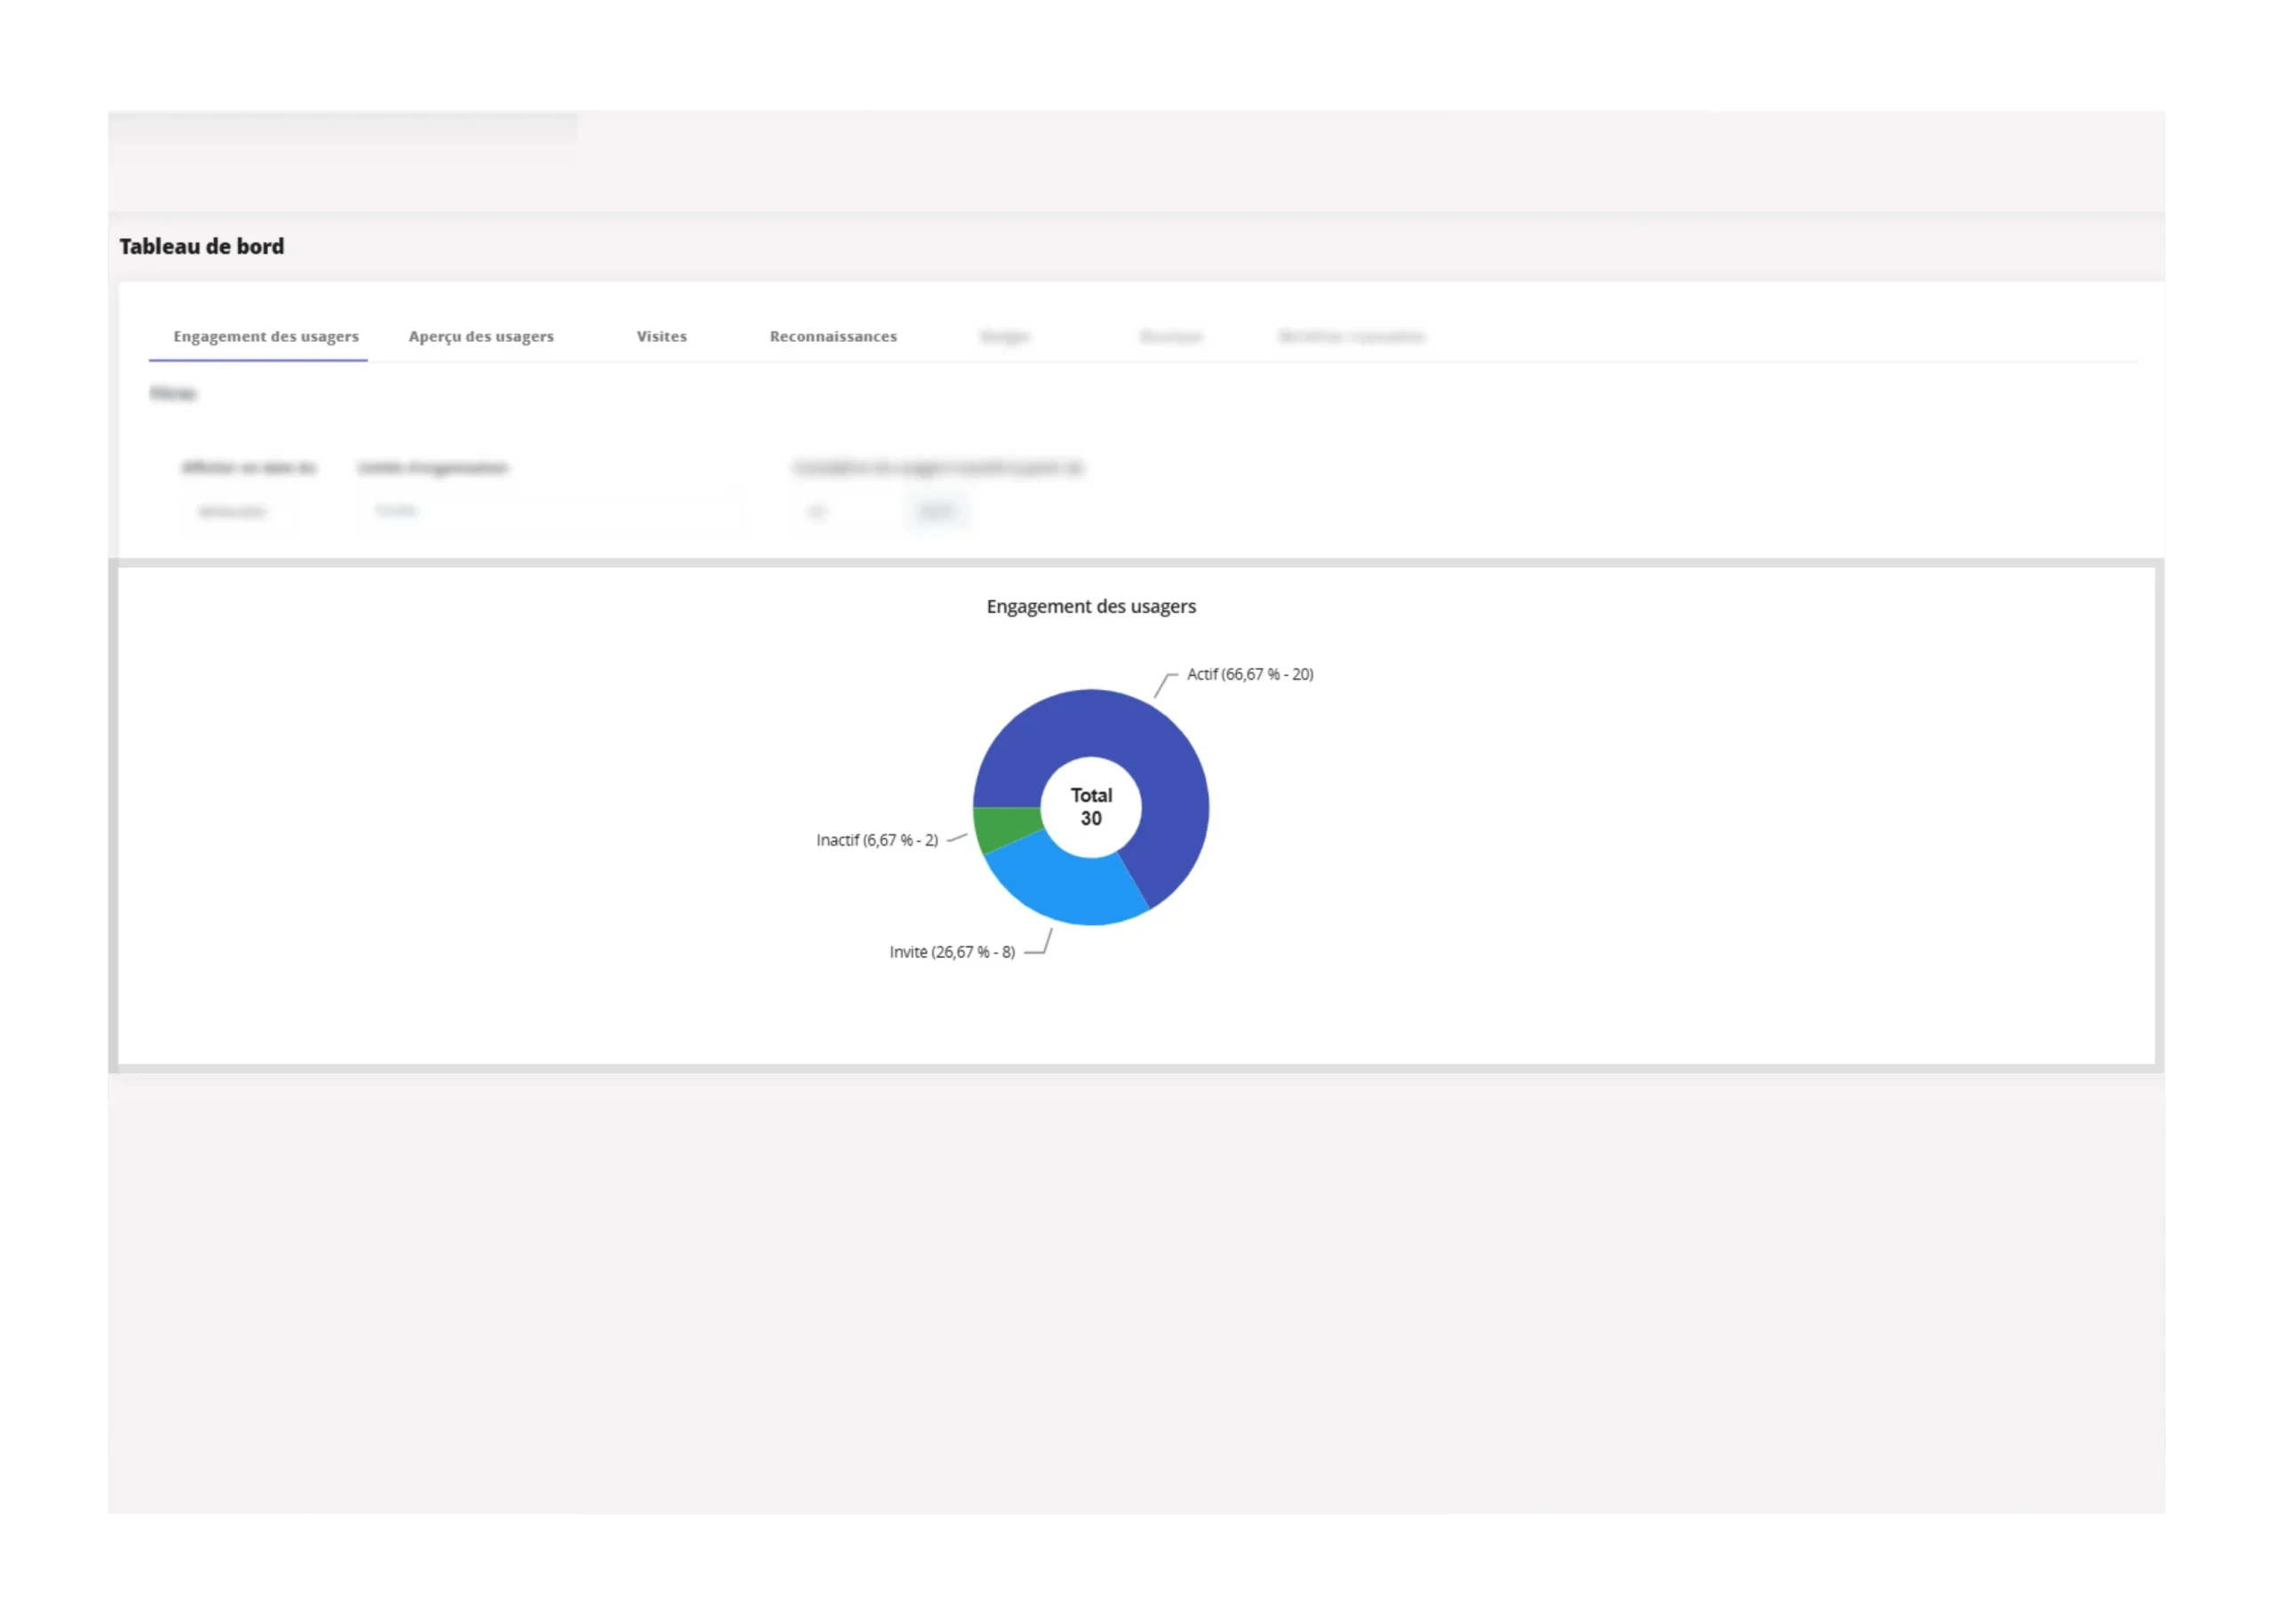The width and height of the screenshot is (2273, 1624).
Task: Click the Actif (66,67 % - 20) label
Action: pyautogui.click(x=1250, y=674)
